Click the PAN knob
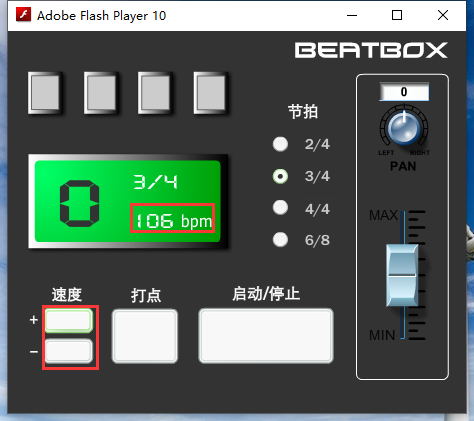Image resolution: width=474 pixels, height=421 pixels. coord(404,128)
